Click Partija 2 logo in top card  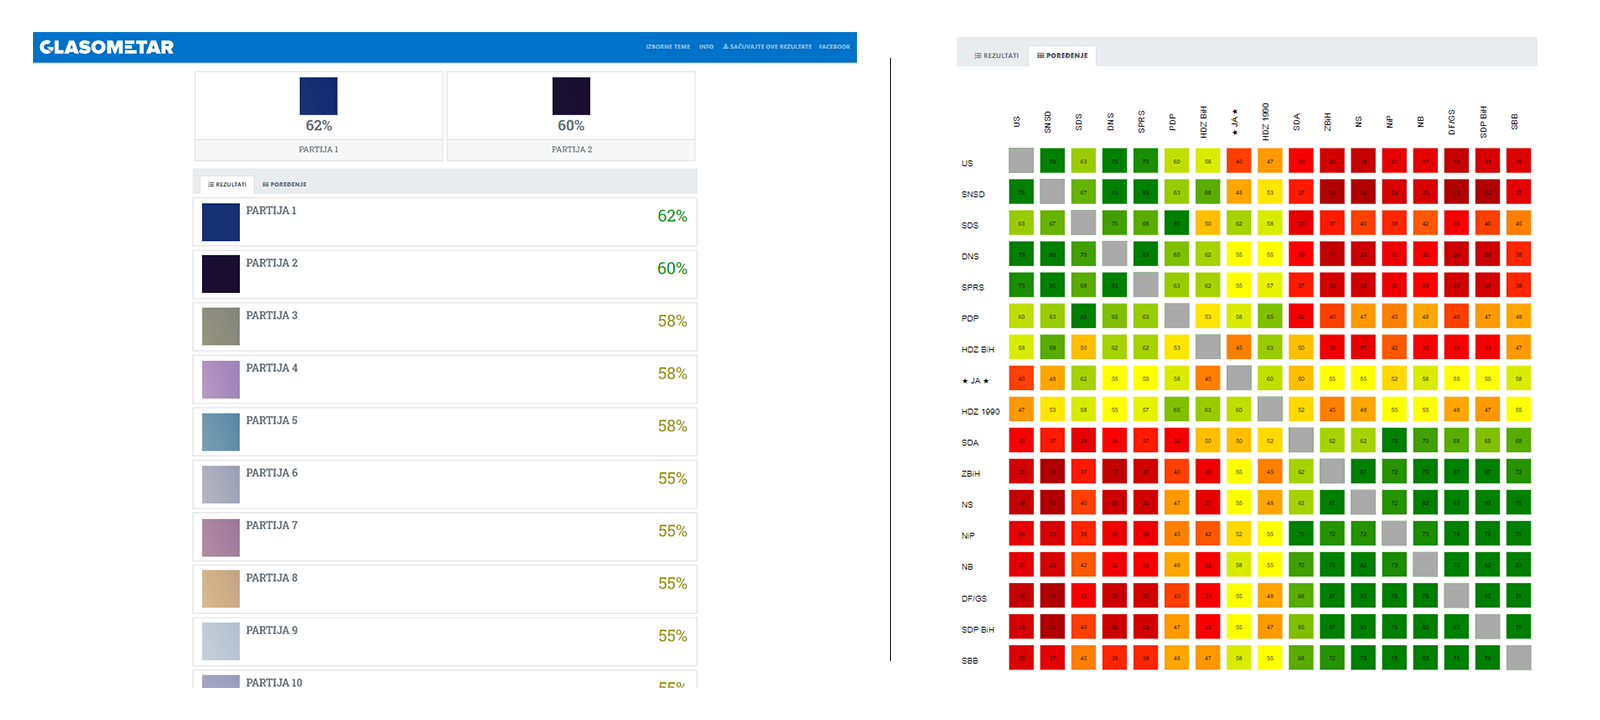click(571, 96)
